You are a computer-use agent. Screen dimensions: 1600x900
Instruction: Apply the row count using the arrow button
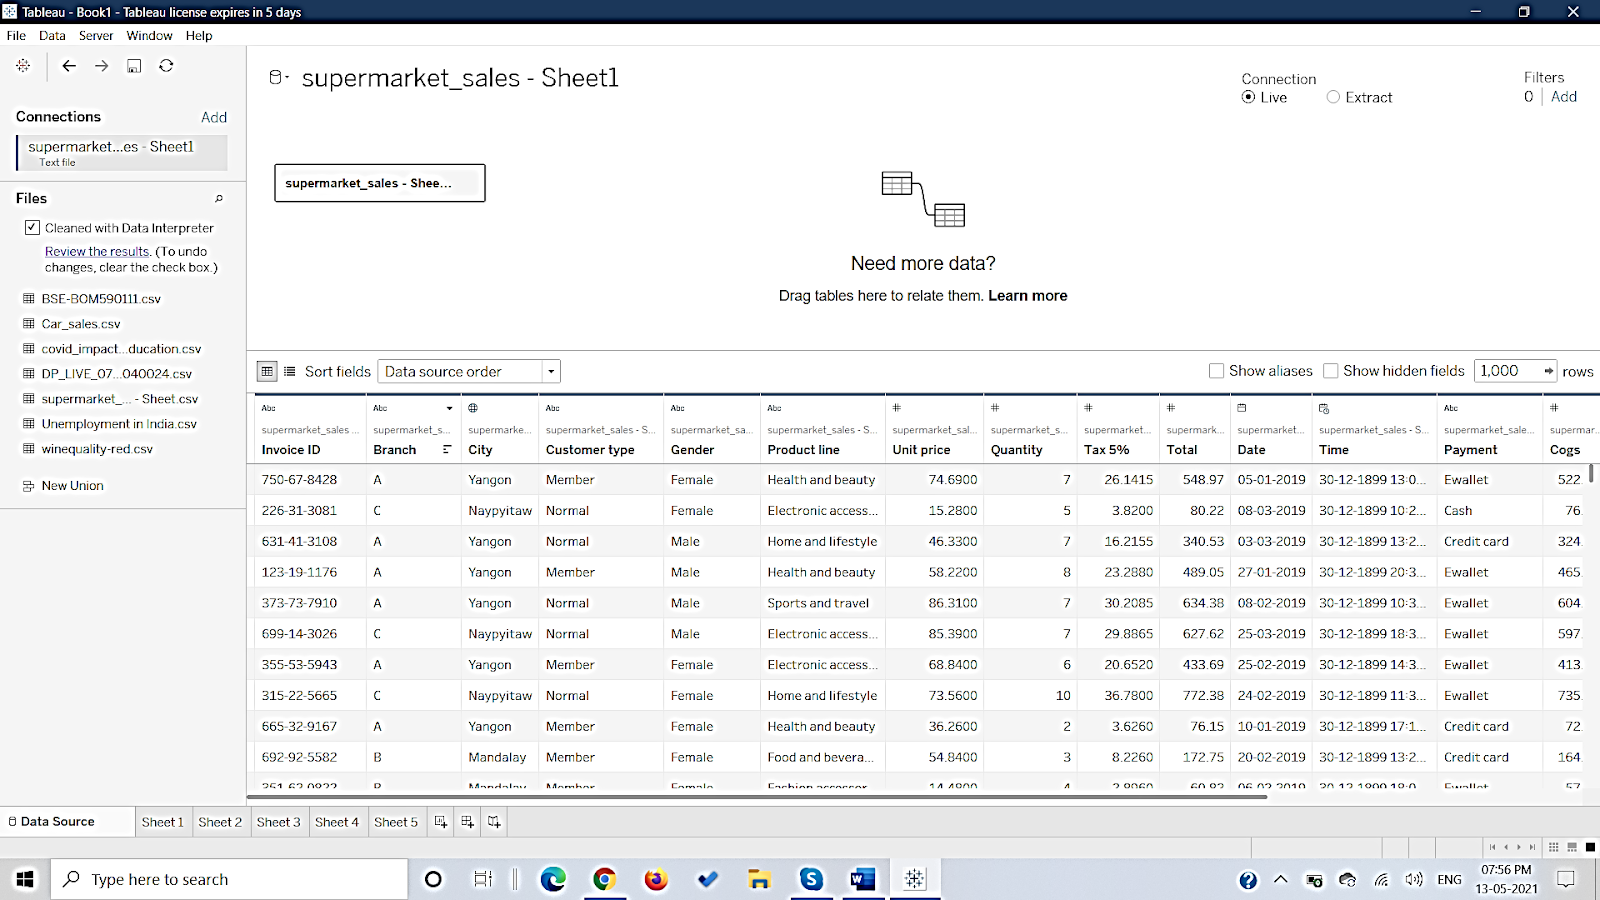pos(1548,371)
